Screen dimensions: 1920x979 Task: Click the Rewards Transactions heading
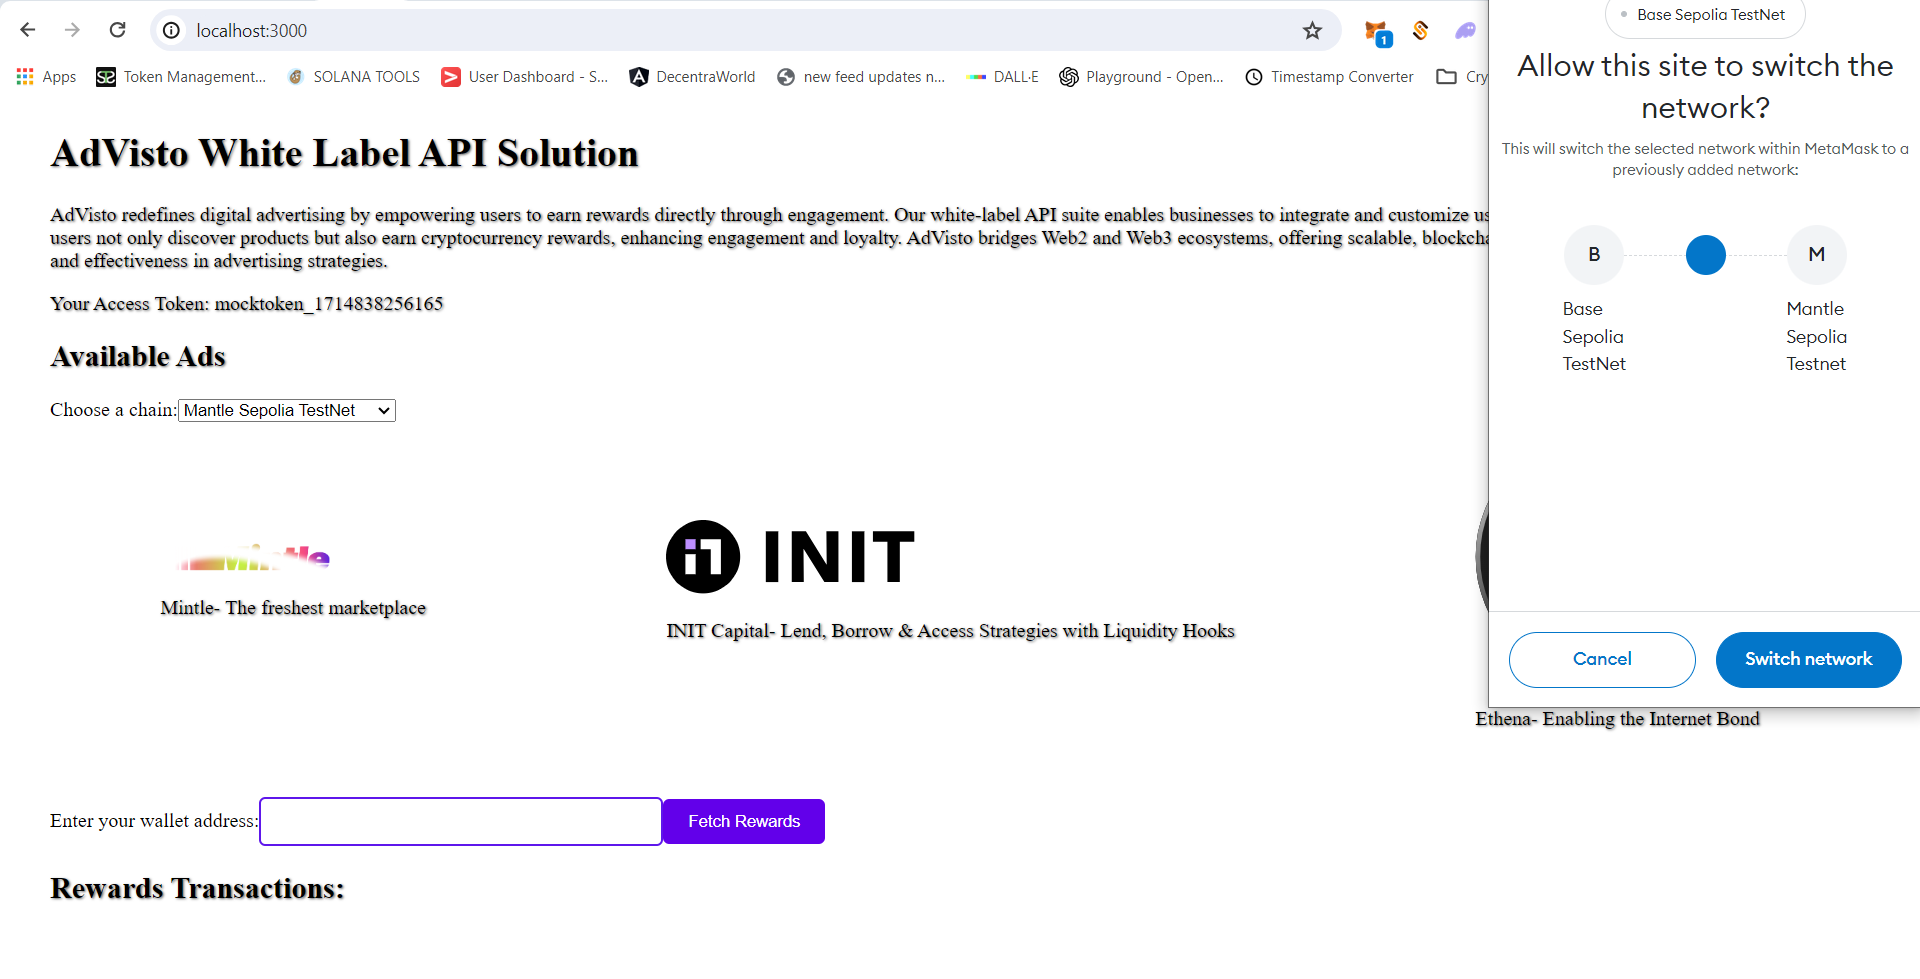coord(197,889)
